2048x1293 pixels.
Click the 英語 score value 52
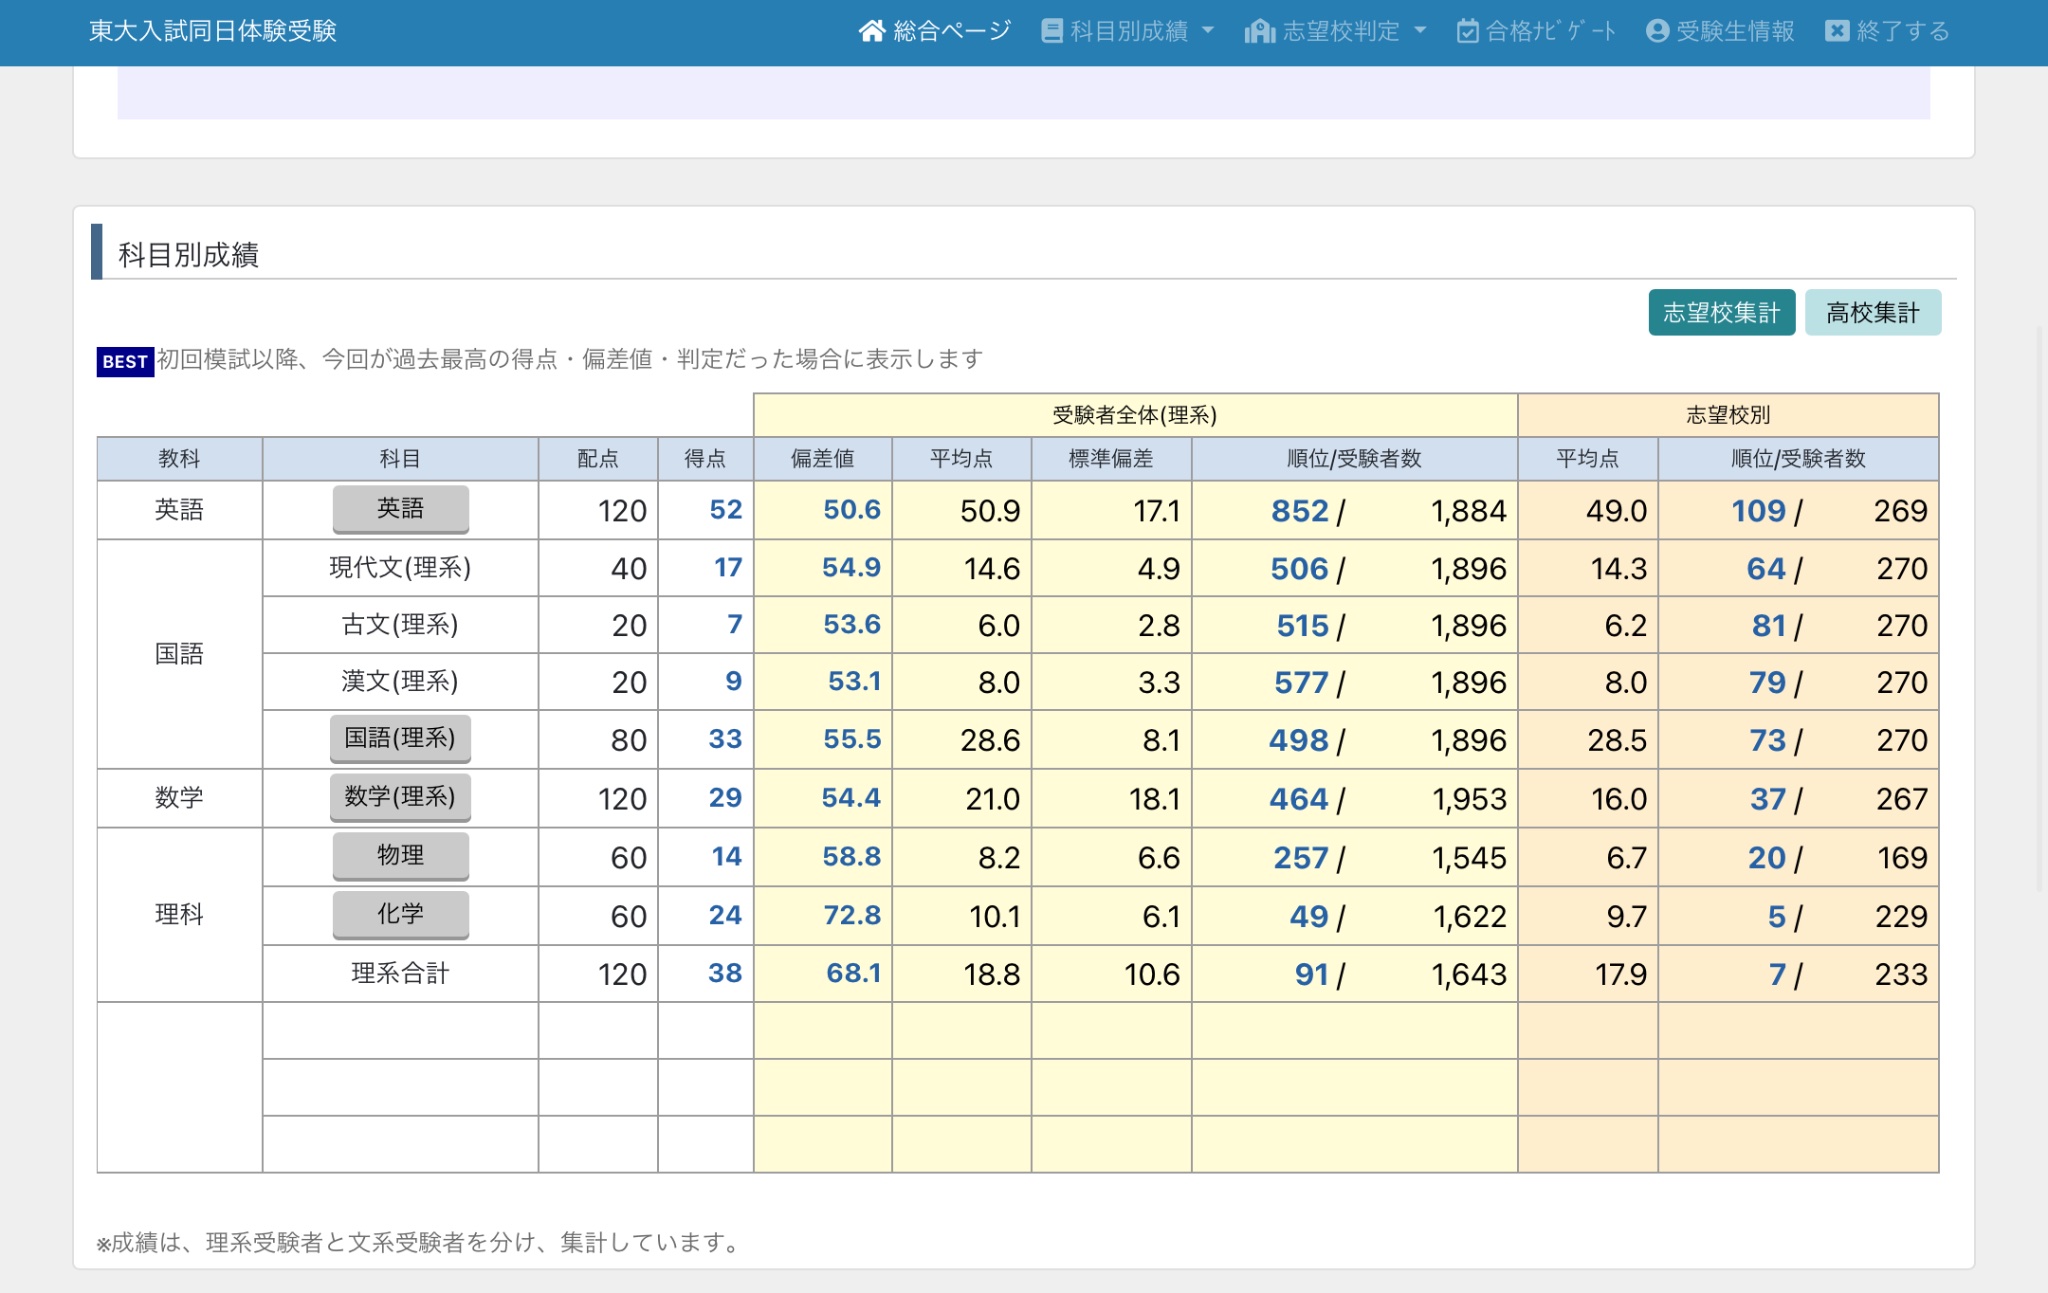pos(726,510)
